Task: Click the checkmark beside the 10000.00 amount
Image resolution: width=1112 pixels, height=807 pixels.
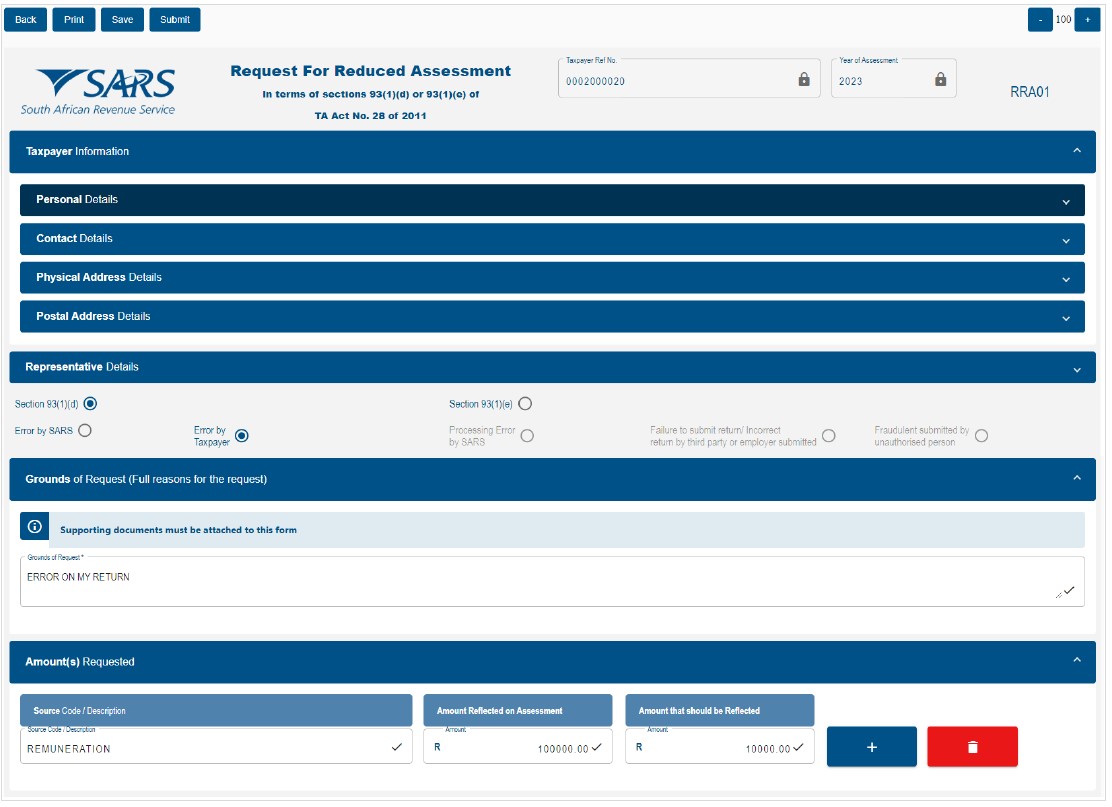Action: click(x=799, y=747)
